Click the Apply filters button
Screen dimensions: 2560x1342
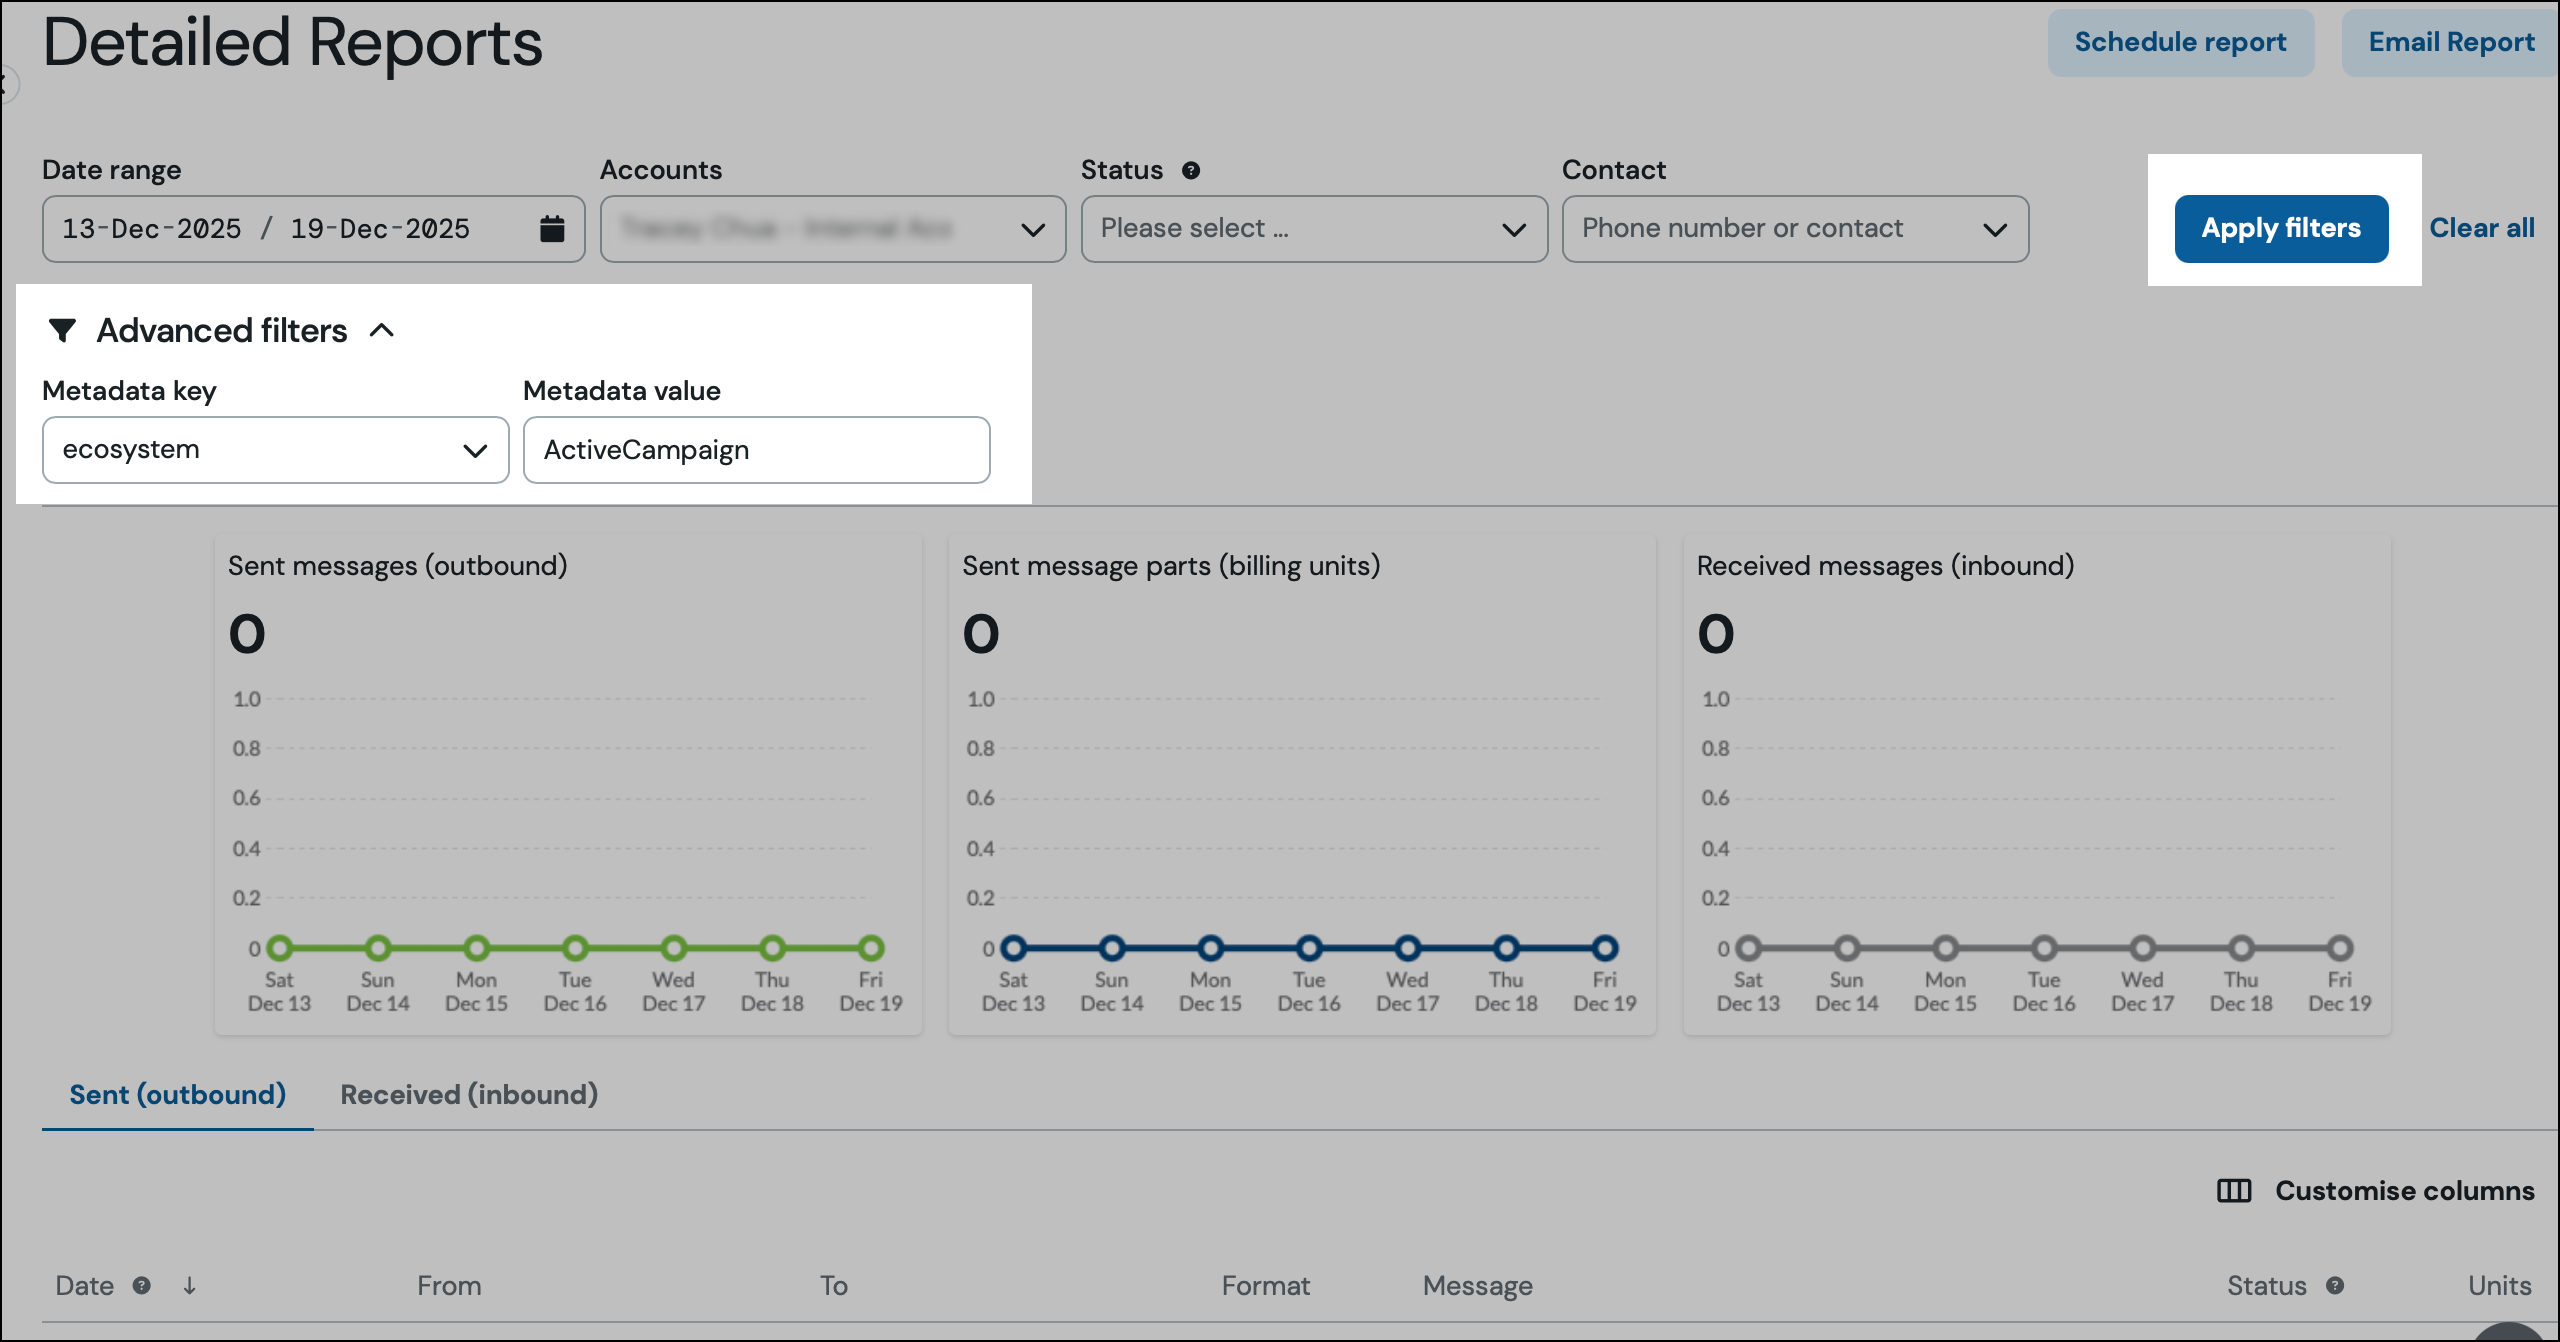click(x=2281, y=229)
